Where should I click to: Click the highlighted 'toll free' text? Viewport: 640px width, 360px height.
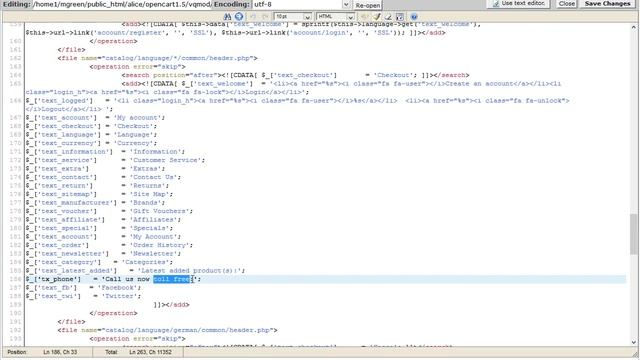(171, 279)
